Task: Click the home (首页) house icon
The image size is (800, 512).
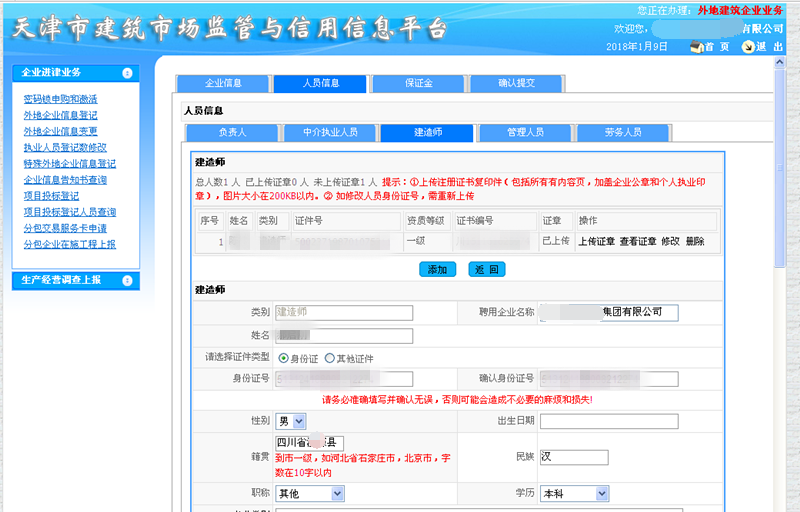Action: coord(697,47)
